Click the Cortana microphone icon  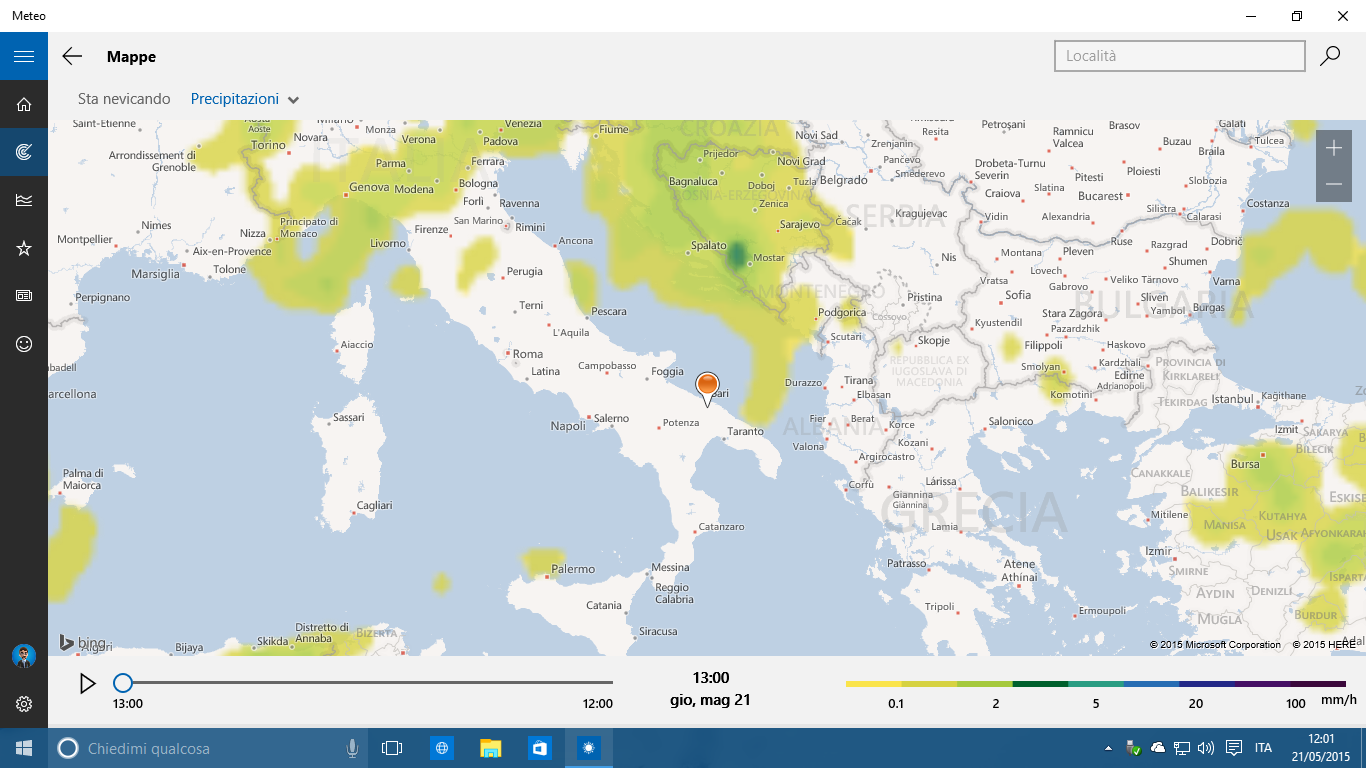point(352,748)
